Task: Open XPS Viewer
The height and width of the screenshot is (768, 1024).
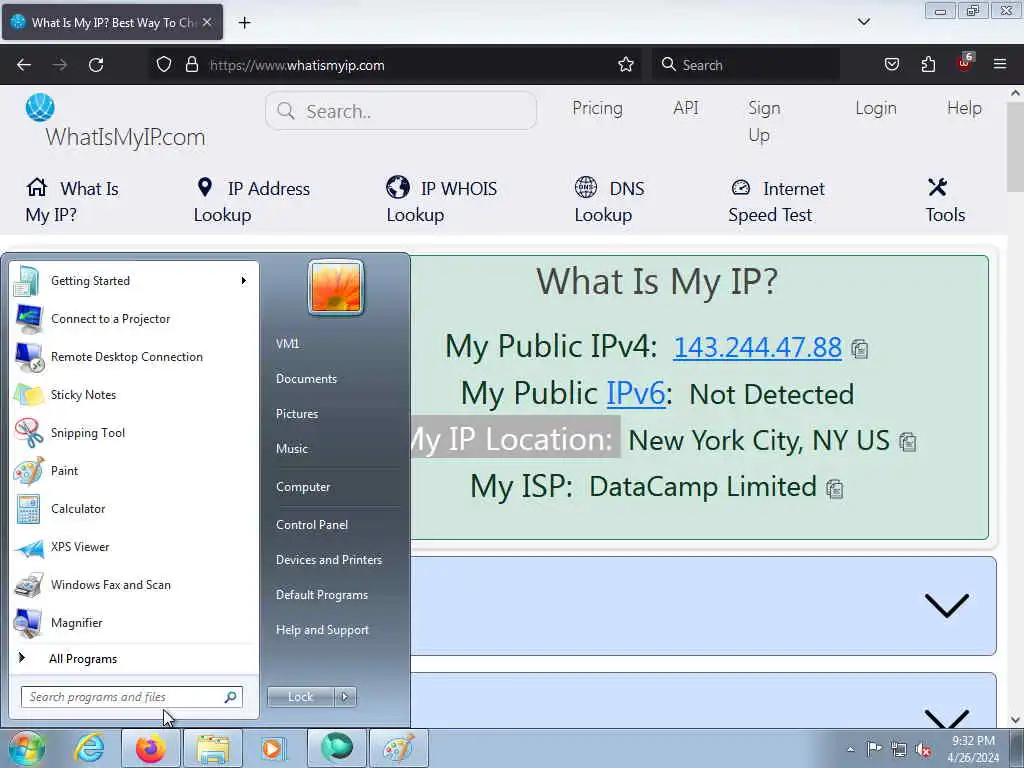Action: 134,547
